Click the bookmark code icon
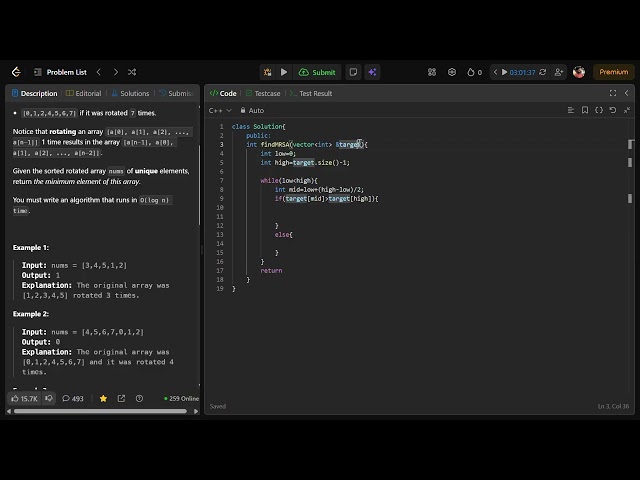 click(x=585, y=110)
